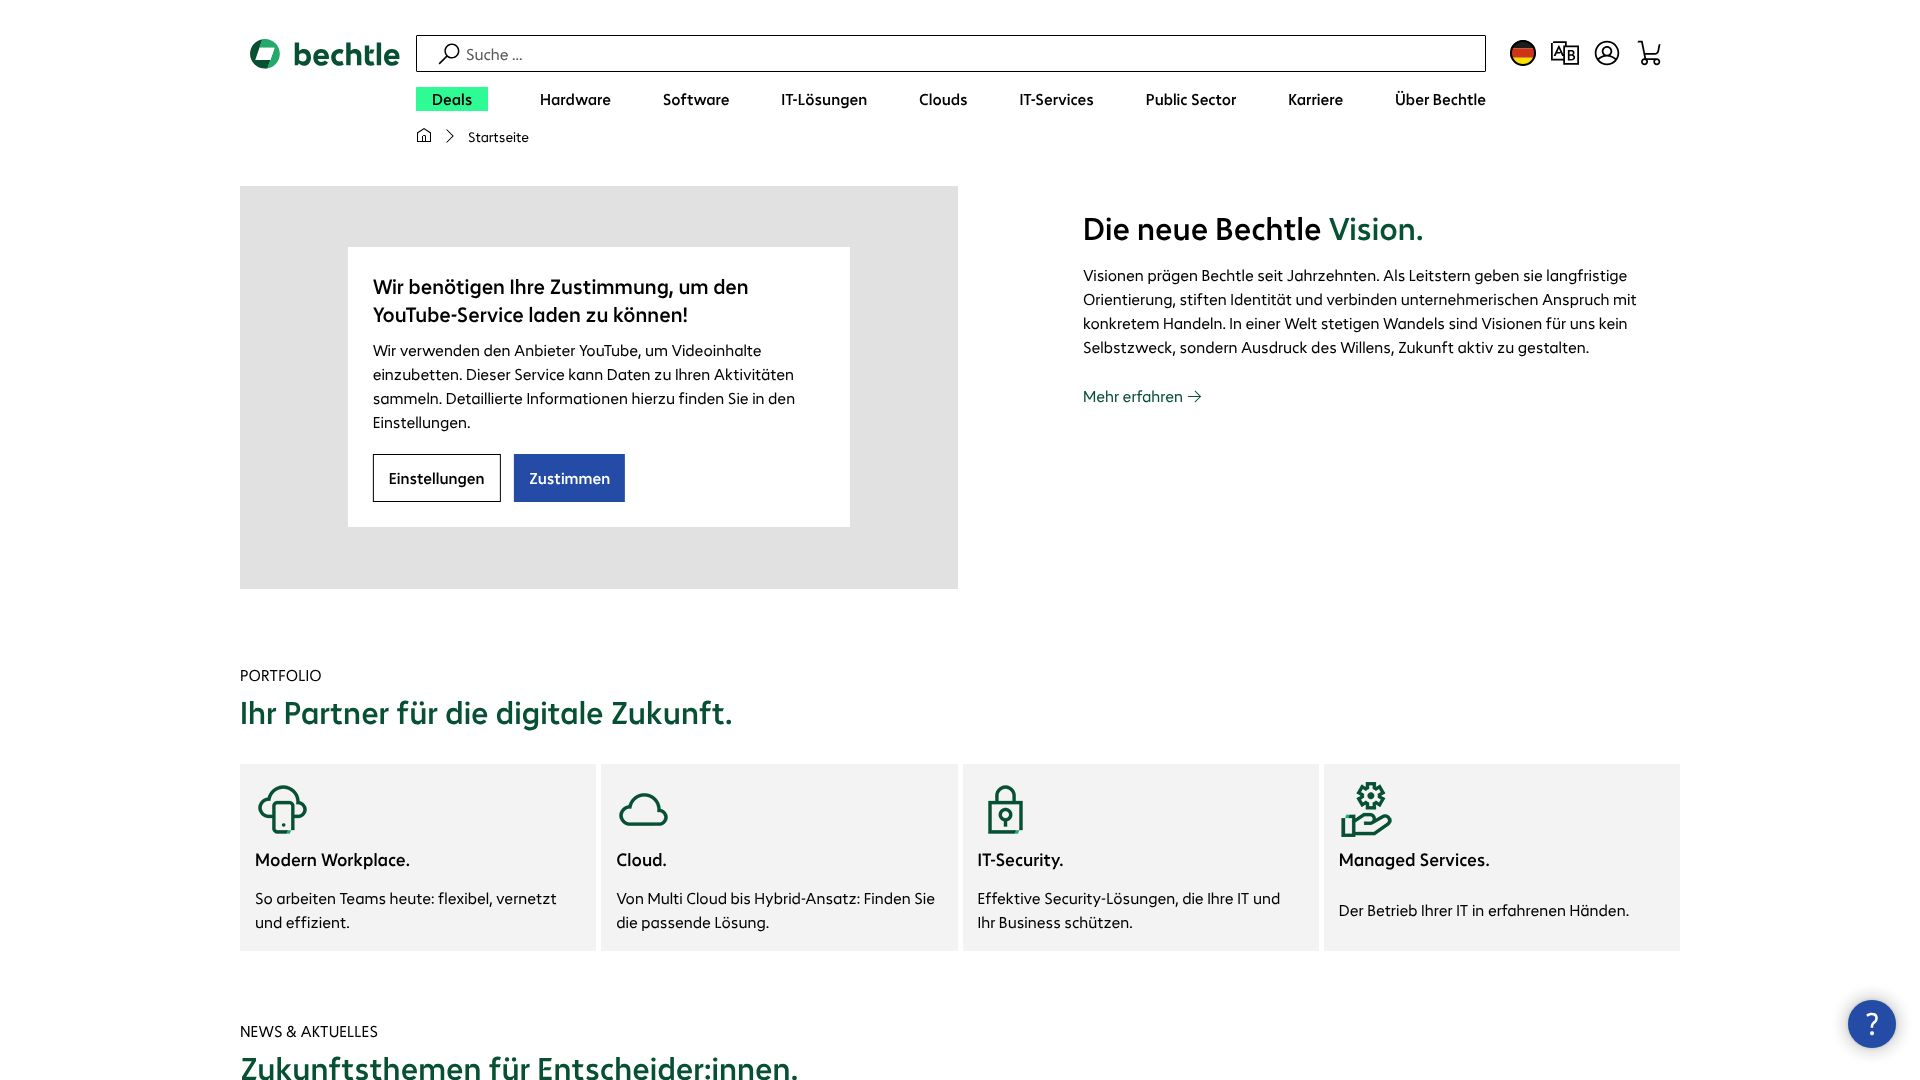Open the German flag country selector
Image resolution: width=1920 pixels, height=1080 pixels.
coord(1522,53)
